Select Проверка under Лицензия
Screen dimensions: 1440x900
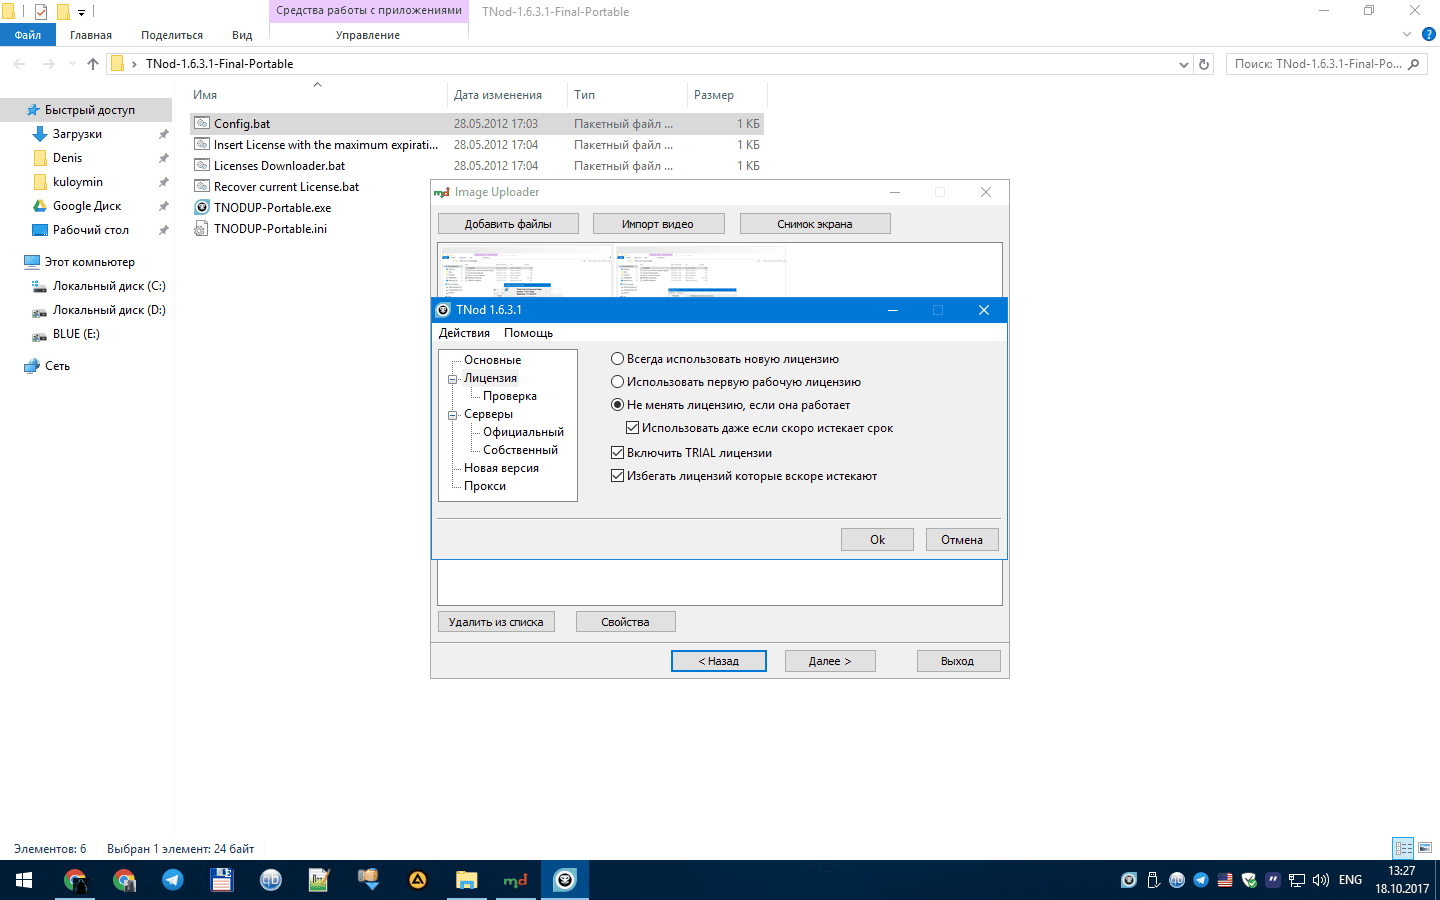coord(510,396)
